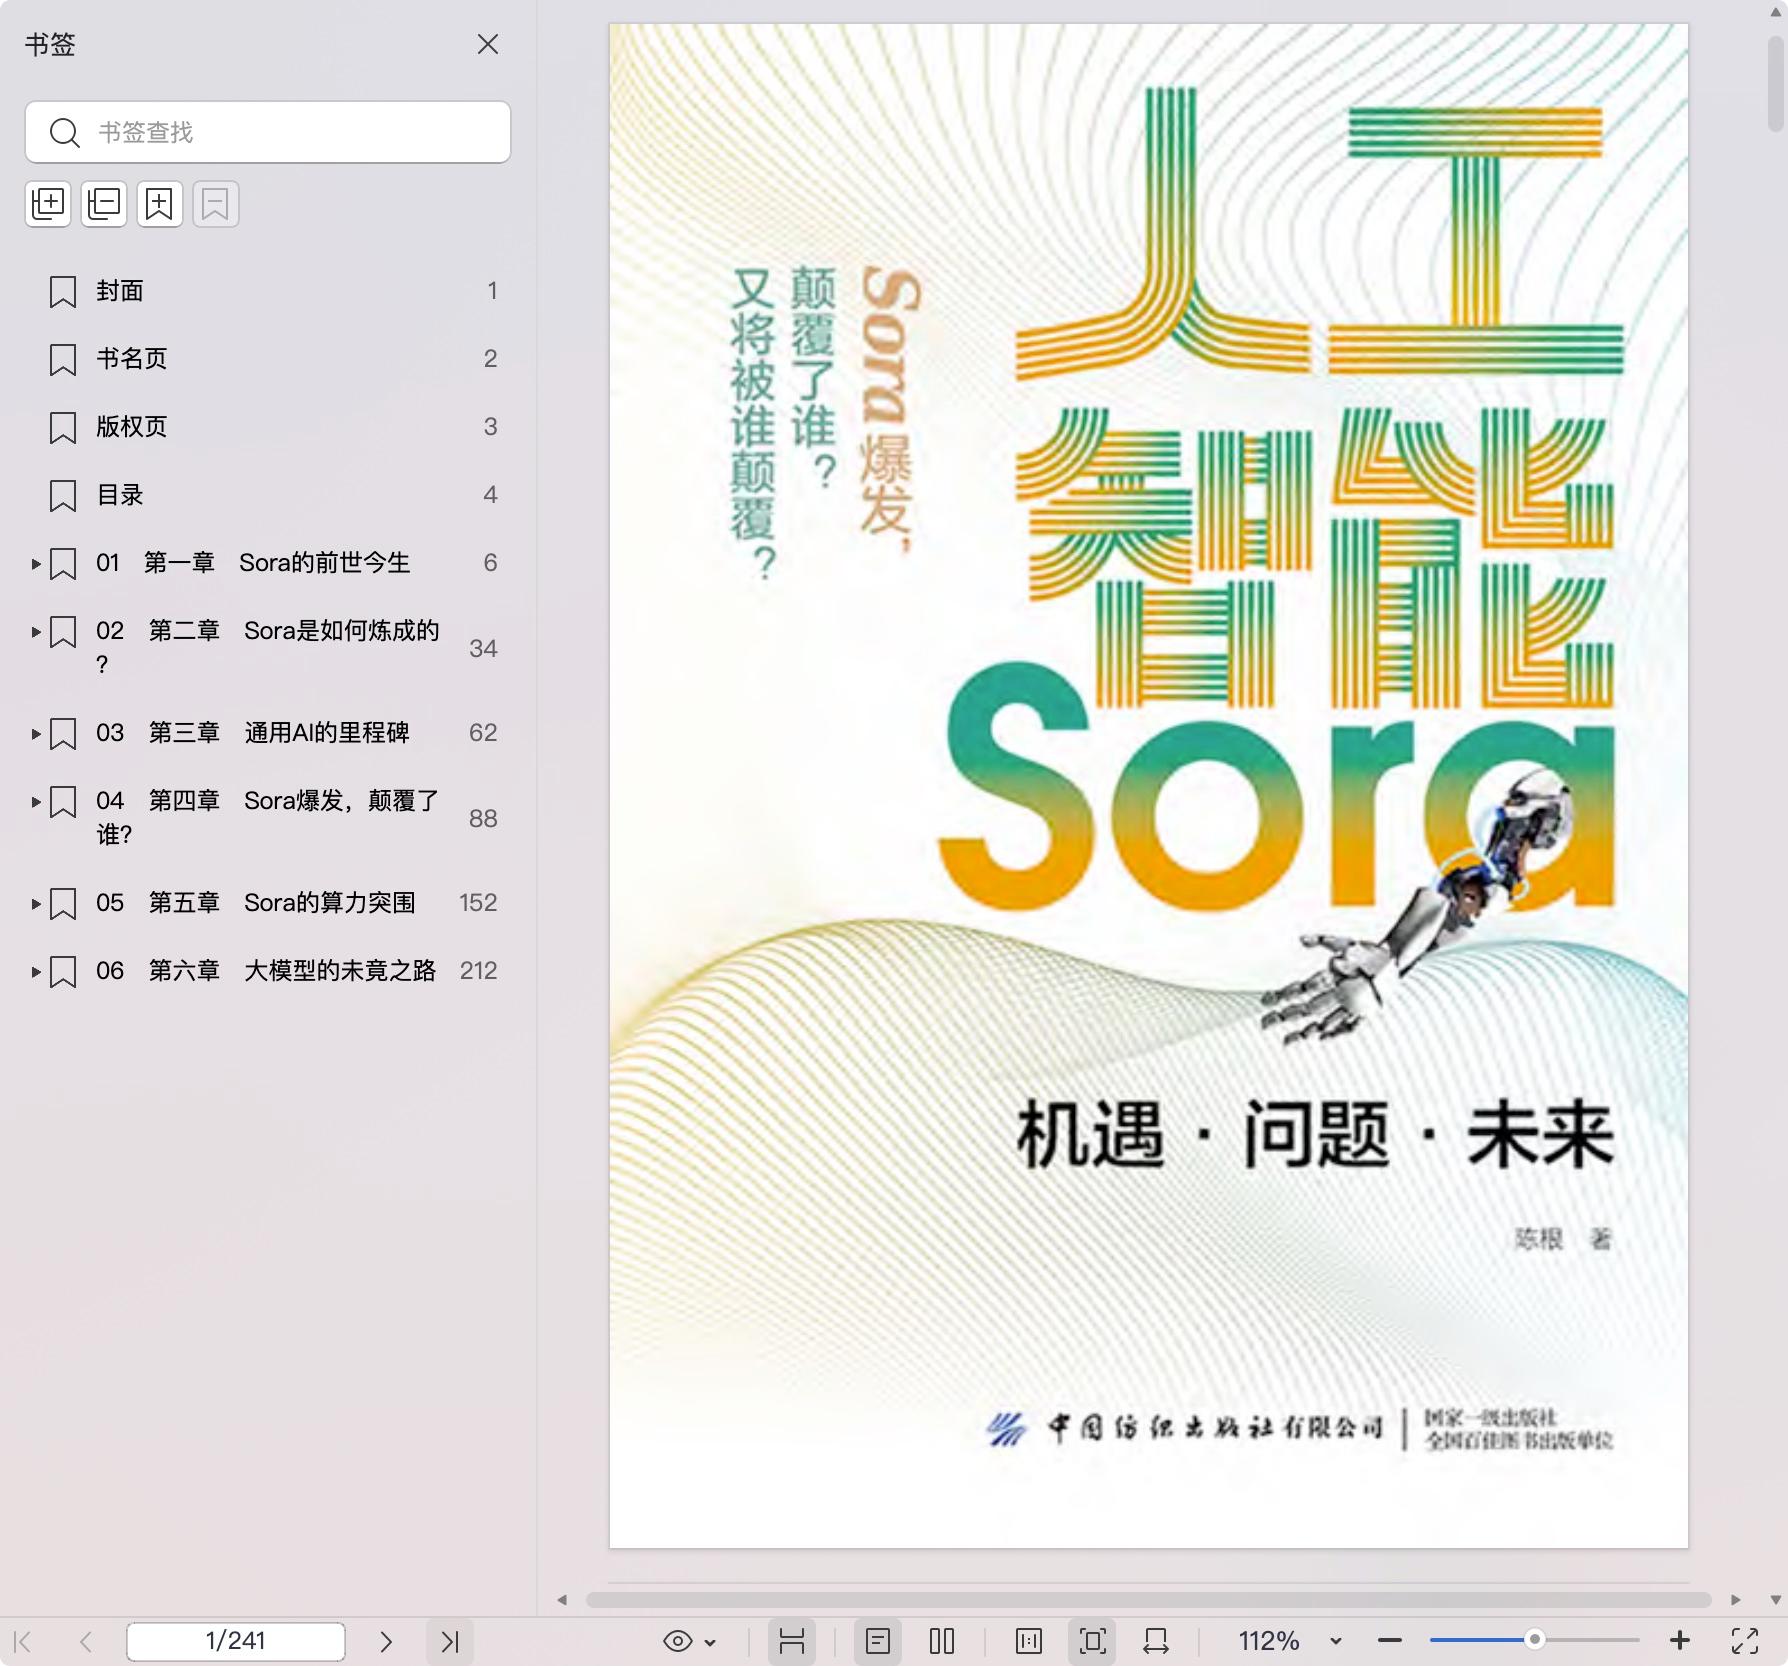The image size is (1788, 1666).
Task: Click the zoom slider handle
Action: (x=1534, y=1640)
